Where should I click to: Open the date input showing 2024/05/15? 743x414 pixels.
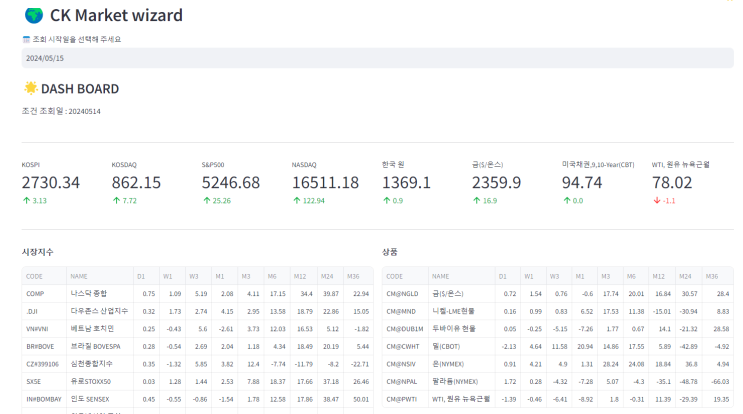[377, 58]
